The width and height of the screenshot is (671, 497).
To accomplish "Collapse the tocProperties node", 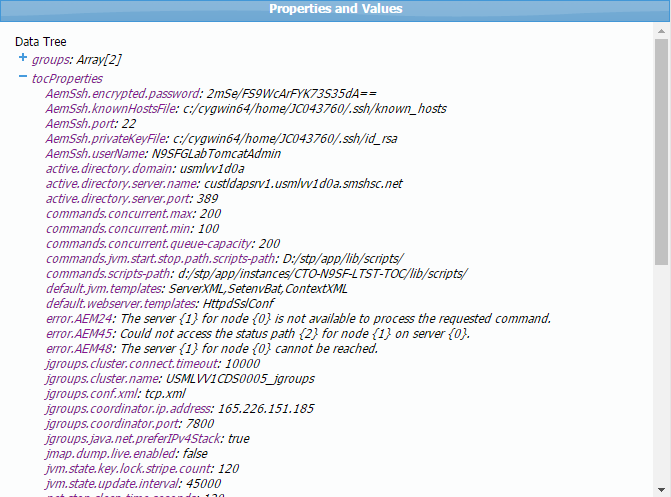I will pos(23,77).
